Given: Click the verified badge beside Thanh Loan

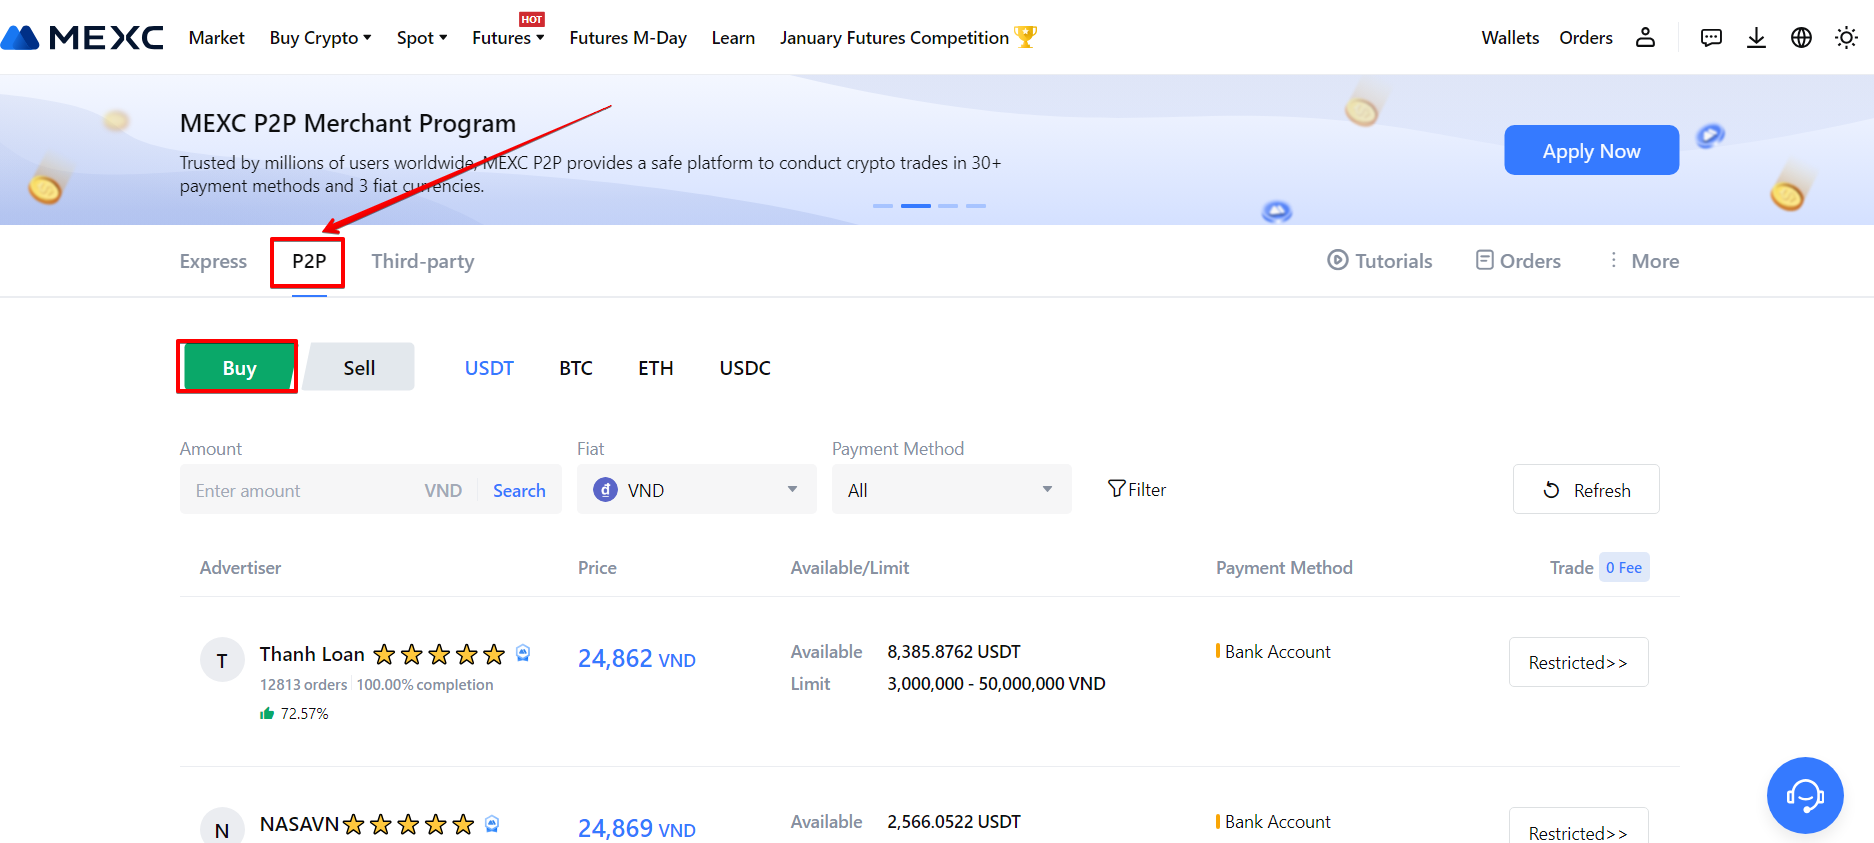Looking at the screenshot, I should (523, 653).
